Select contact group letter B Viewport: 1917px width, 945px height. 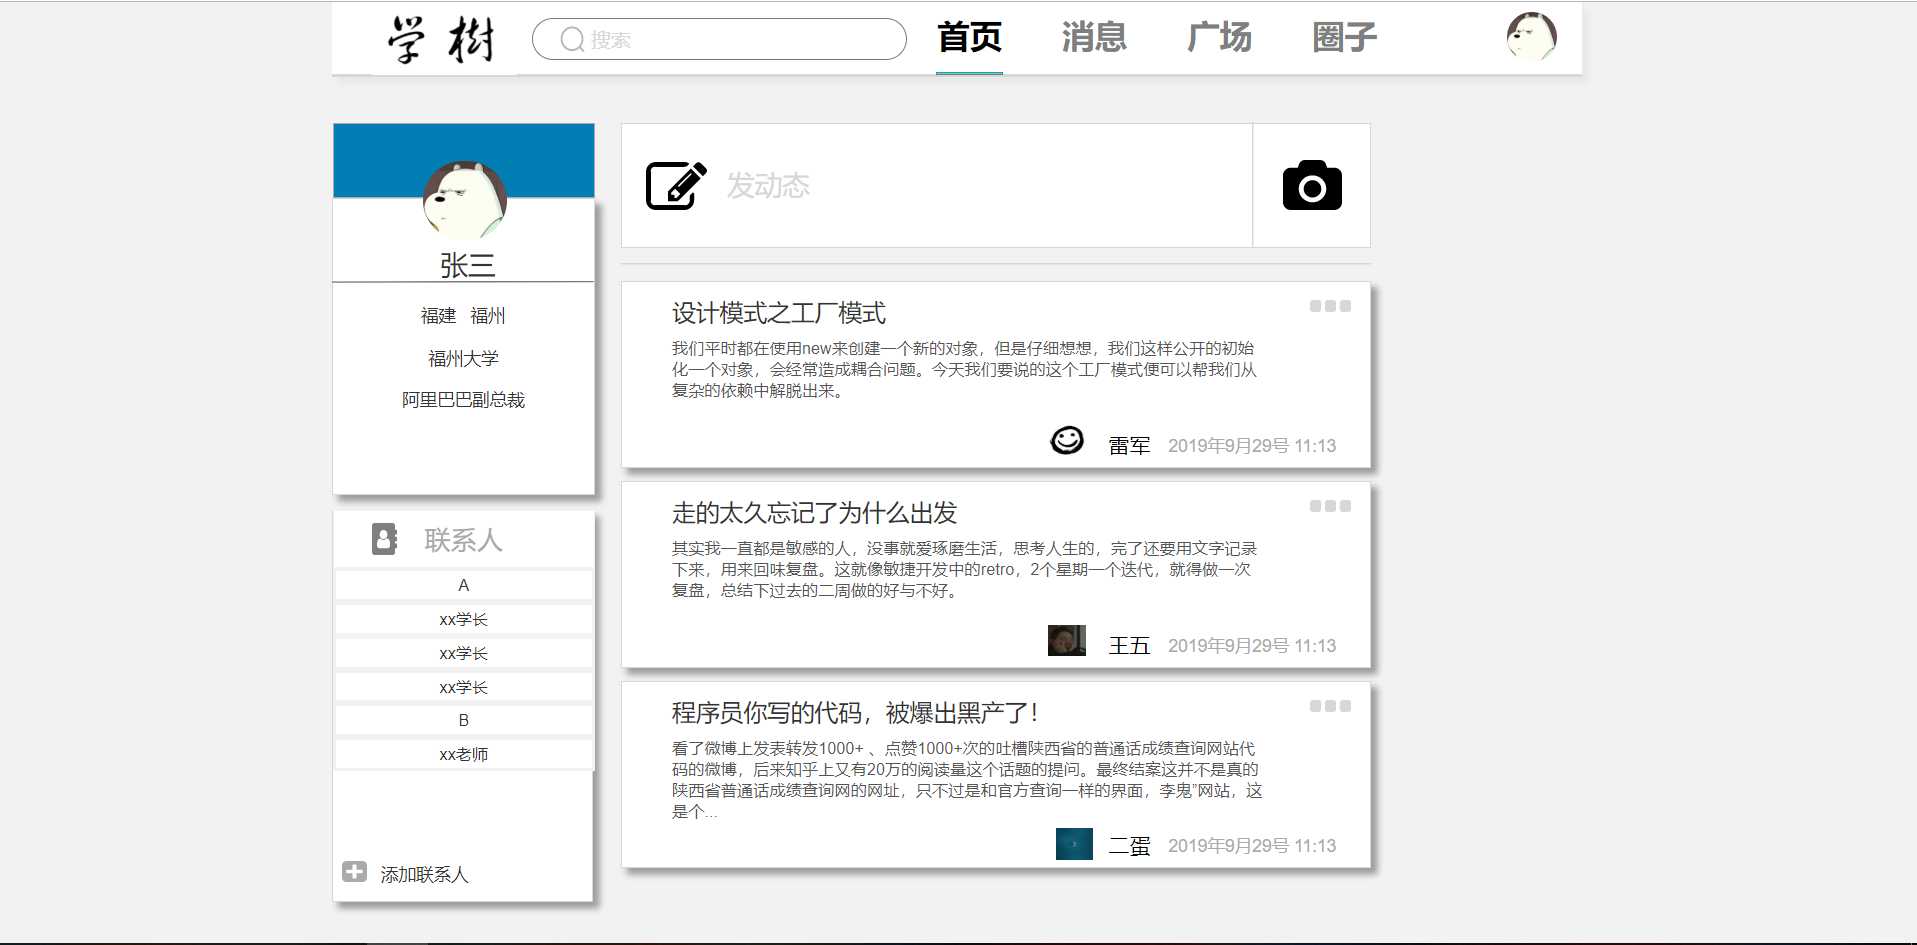point(463,720)
